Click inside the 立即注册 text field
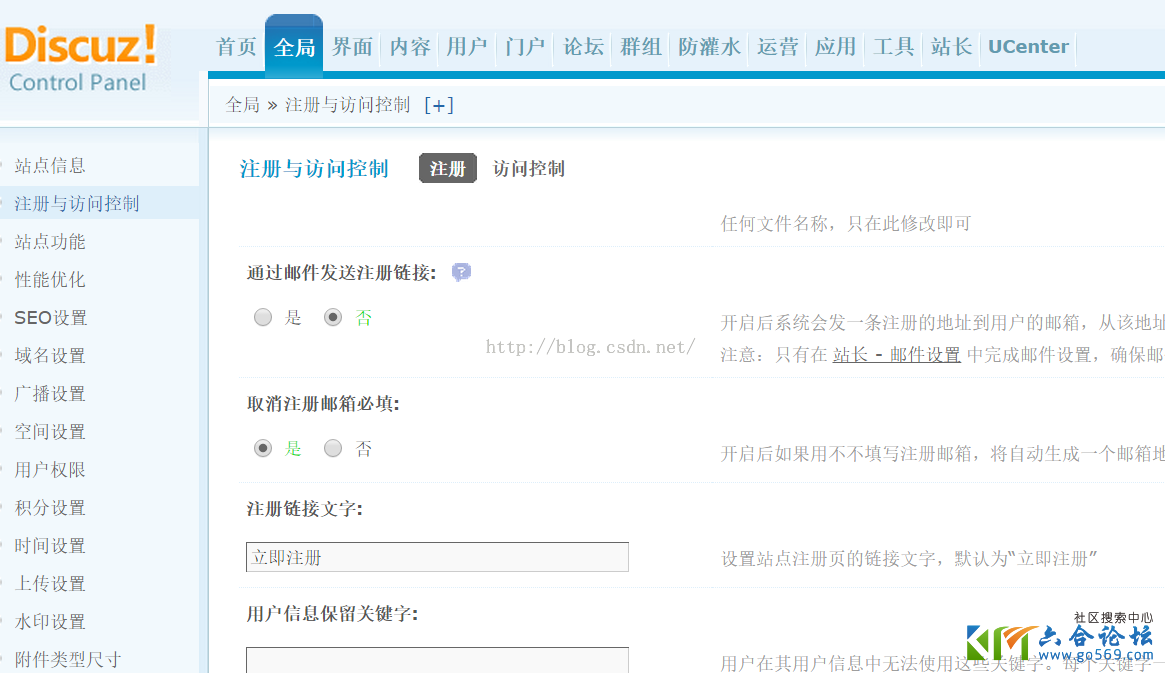1165x673 pixels. (437, 557)
